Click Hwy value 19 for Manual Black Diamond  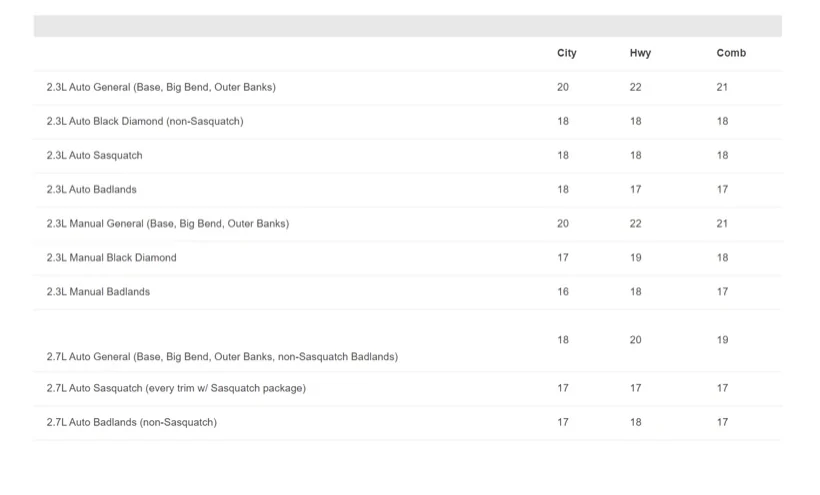(x=635, y=258)
